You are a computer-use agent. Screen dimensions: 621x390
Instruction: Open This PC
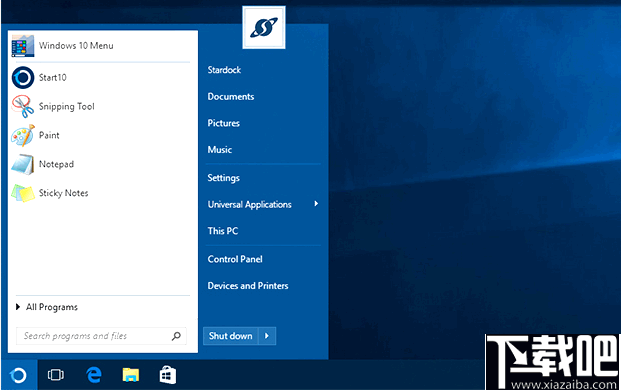pyautogui.click(x=223, y=231)
